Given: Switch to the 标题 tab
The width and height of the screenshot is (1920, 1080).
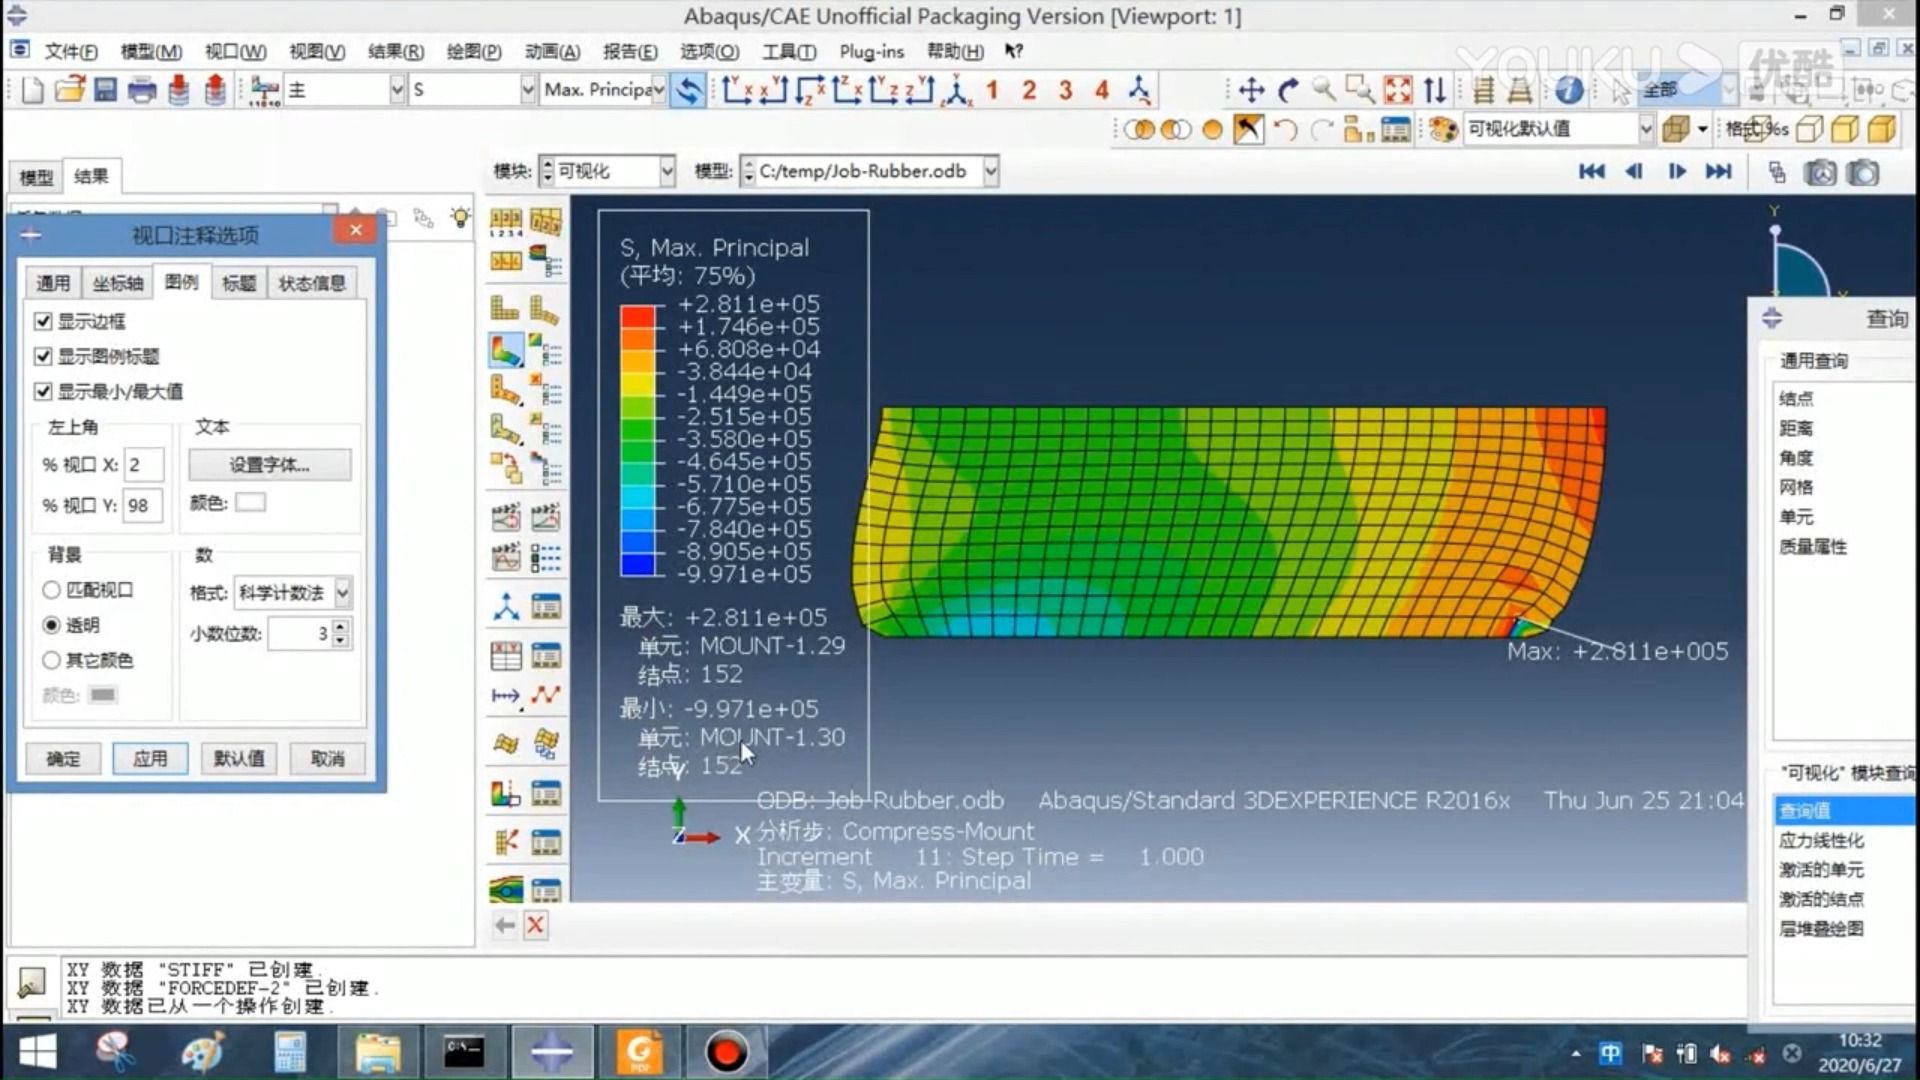Looking at the screenshot, I should 239,283.
